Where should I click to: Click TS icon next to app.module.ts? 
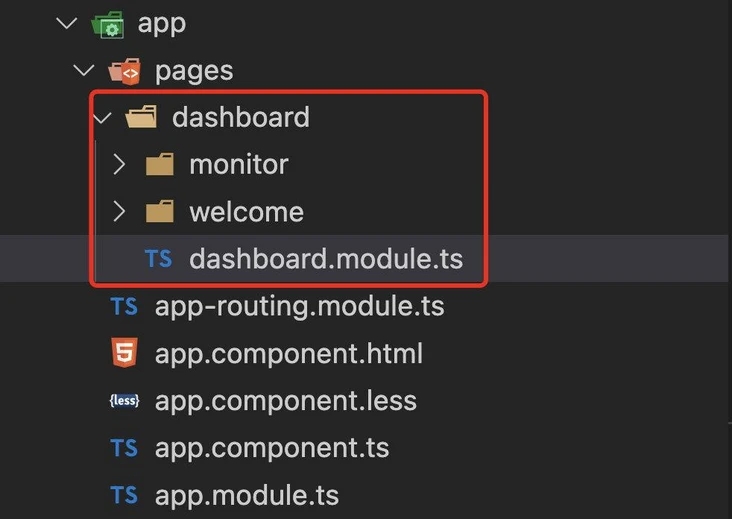pos(124,495)
